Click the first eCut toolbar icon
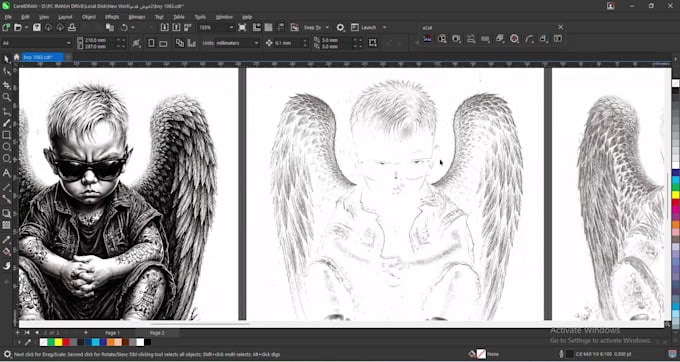The height and width of the screenshot is (362, 680). pyautogui.click(x=428, y=39)
